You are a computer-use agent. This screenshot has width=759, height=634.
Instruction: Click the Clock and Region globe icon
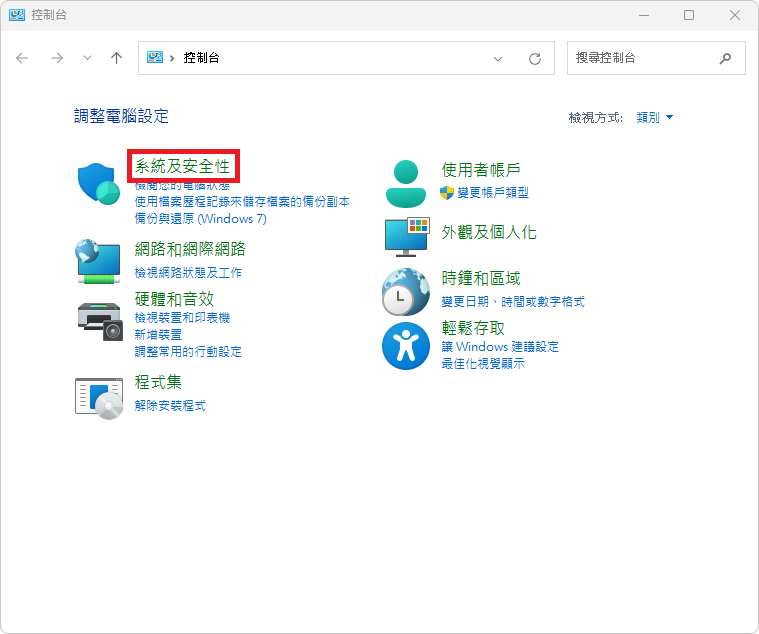(406, 291)
